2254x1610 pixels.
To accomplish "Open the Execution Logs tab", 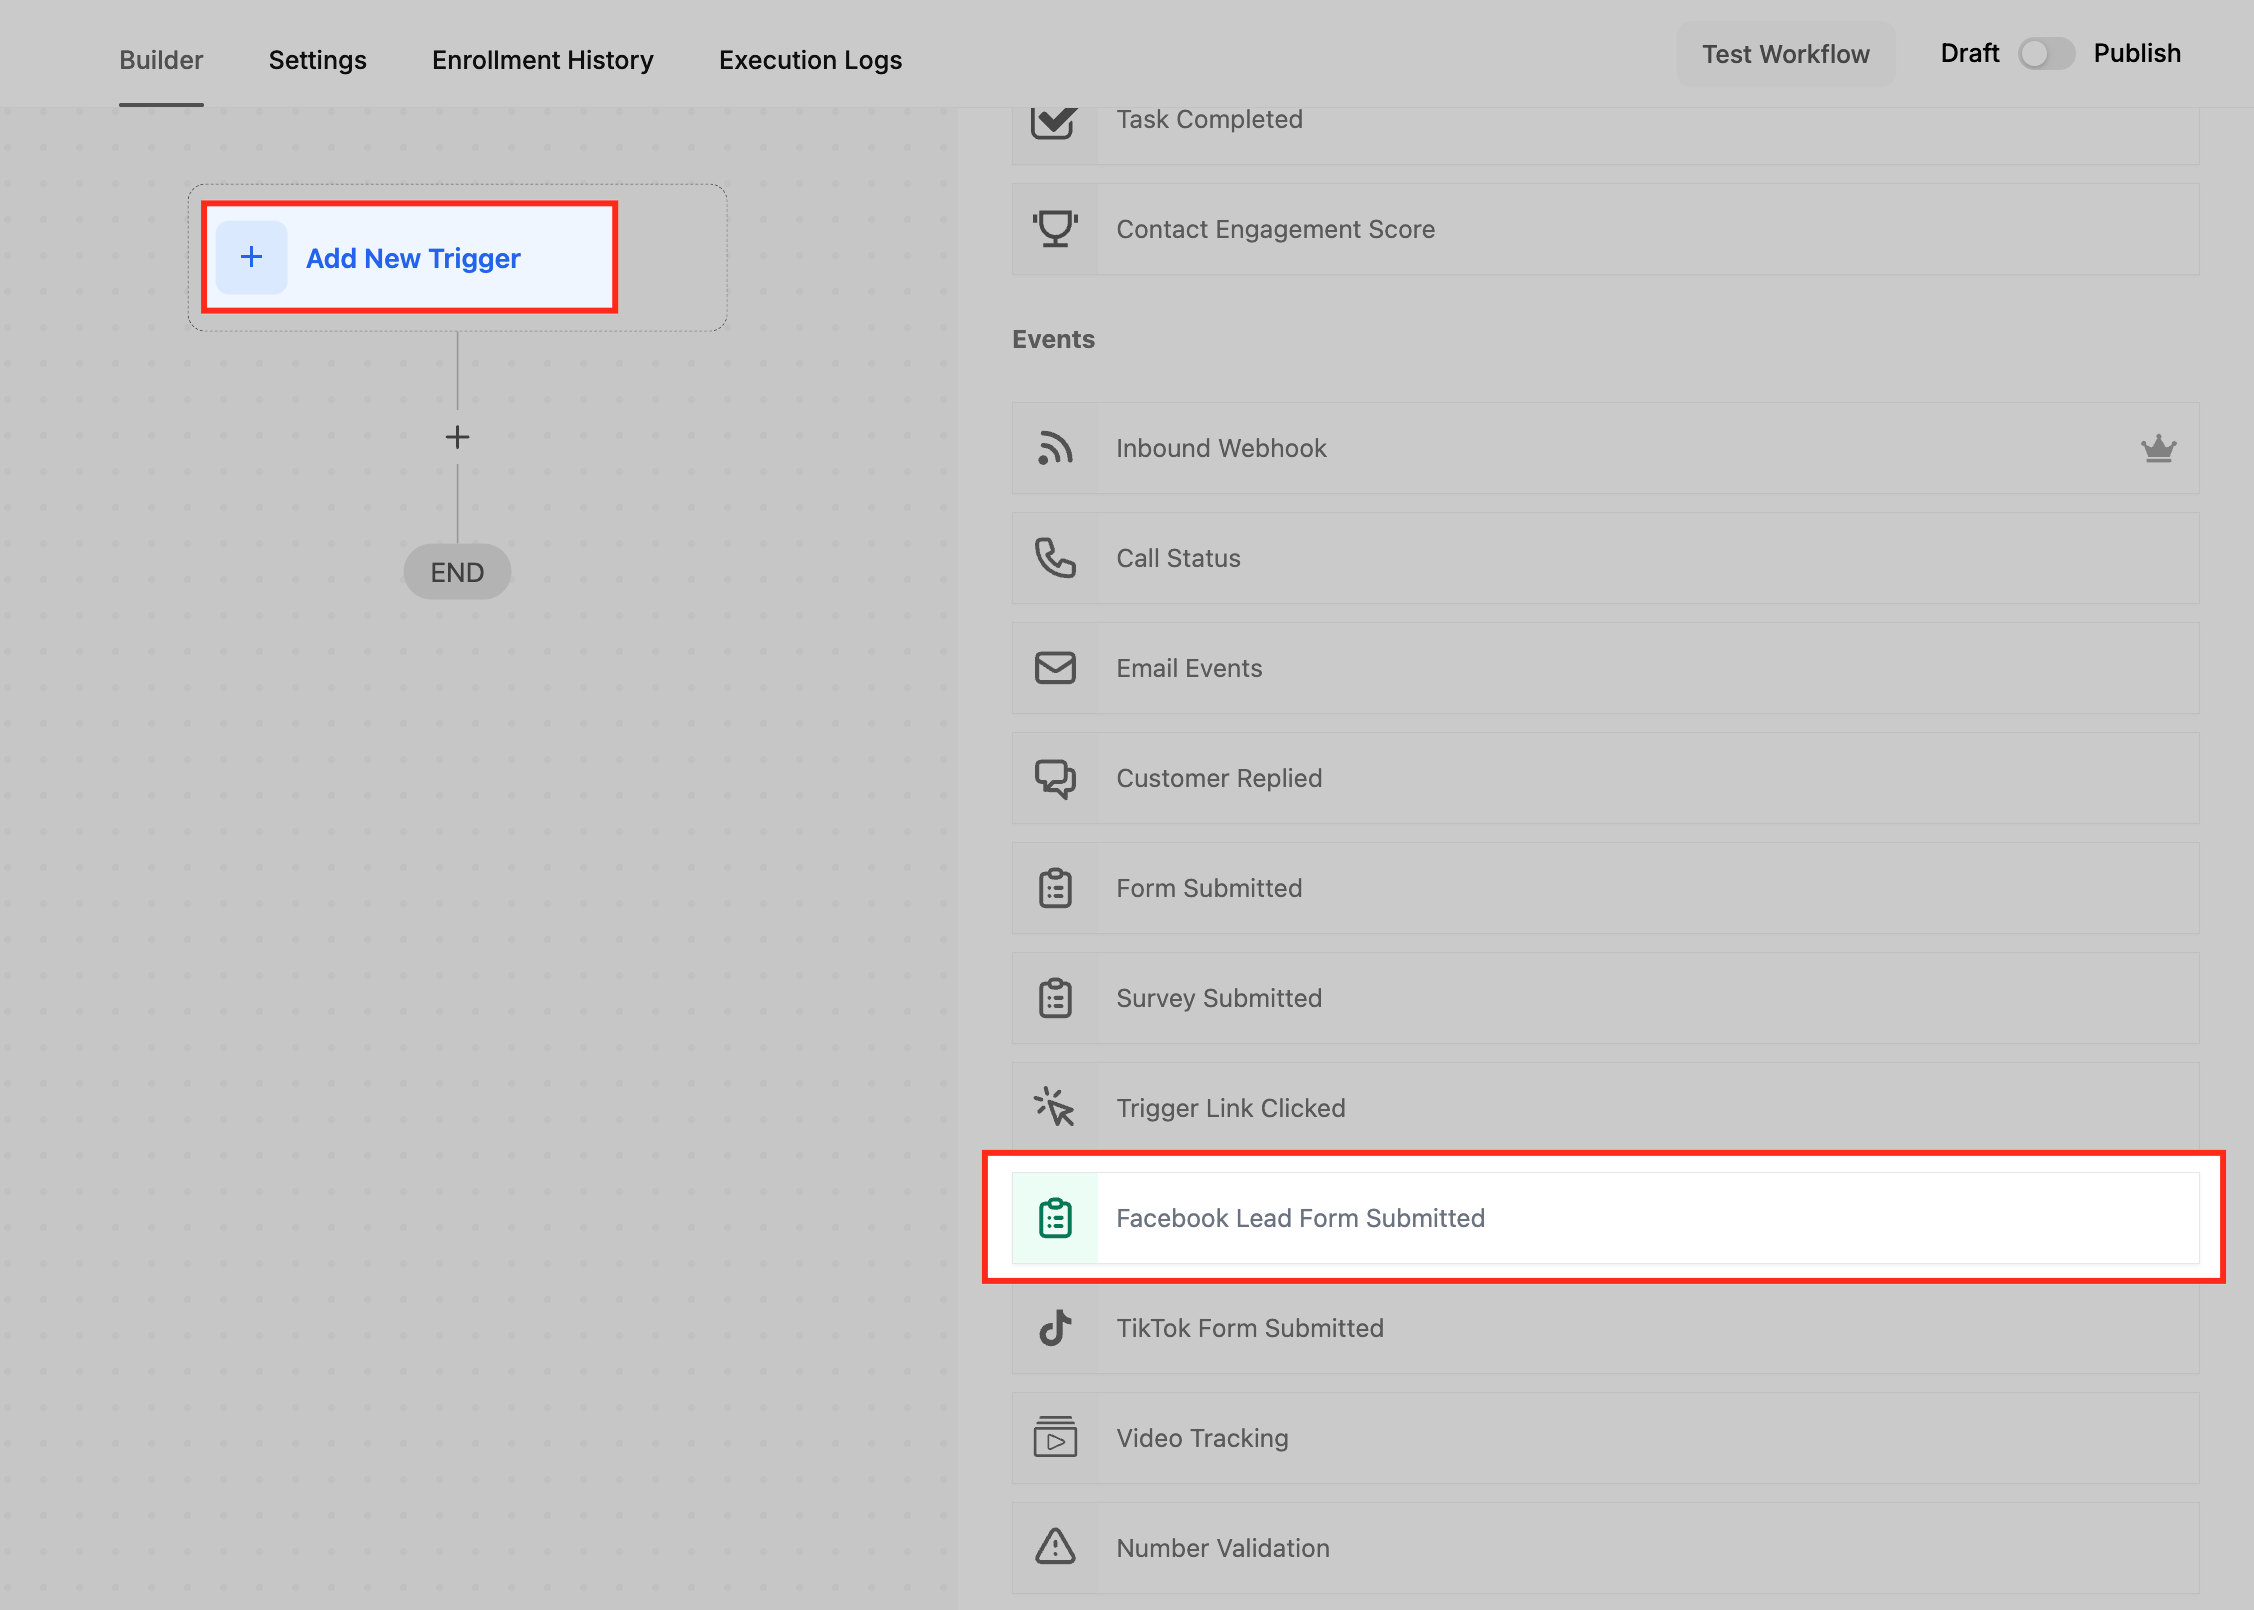I will (810, 60).
